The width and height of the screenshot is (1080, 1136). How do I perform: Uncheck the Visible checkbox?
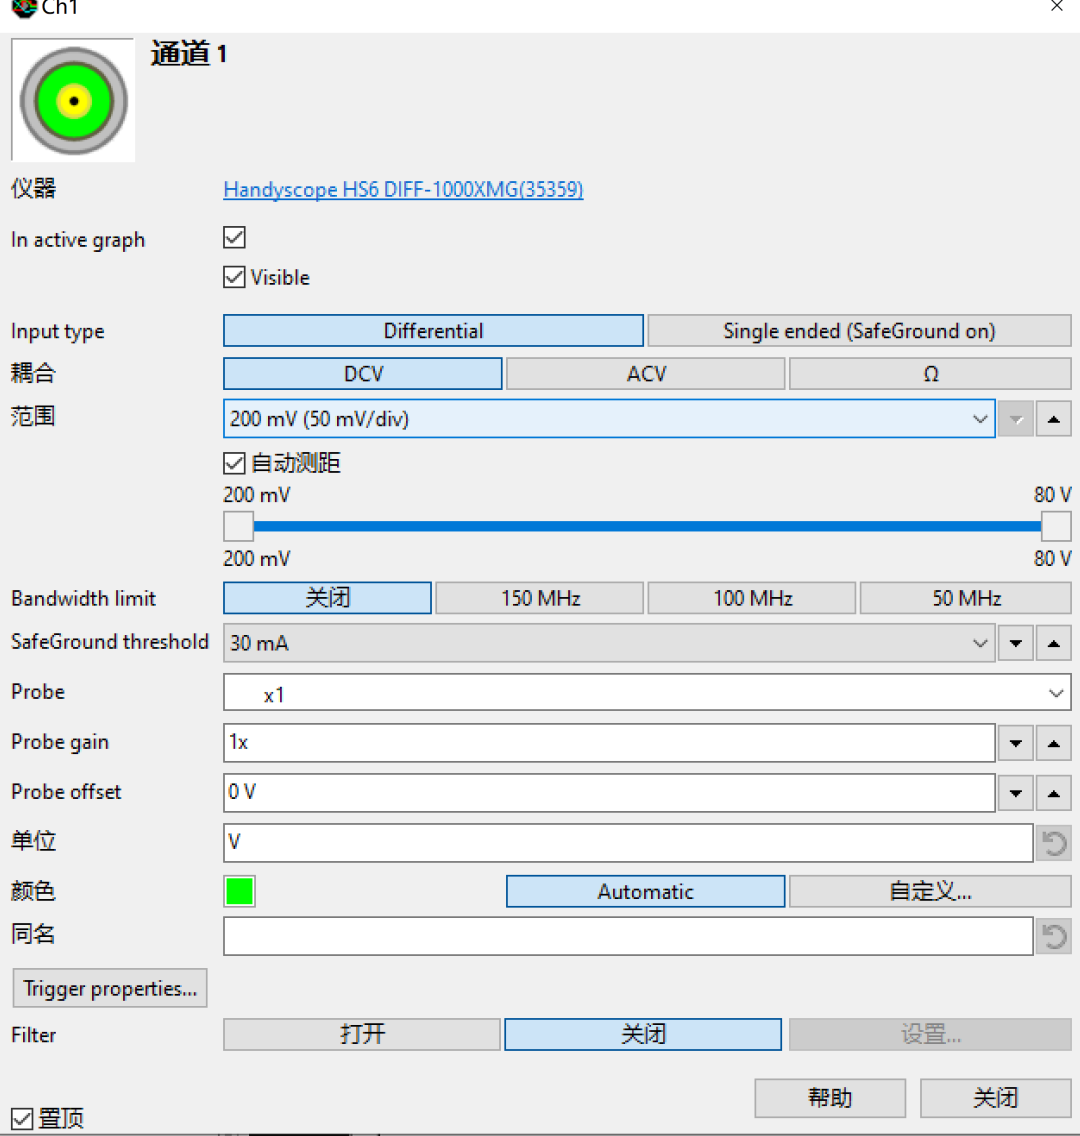(235, 277)
